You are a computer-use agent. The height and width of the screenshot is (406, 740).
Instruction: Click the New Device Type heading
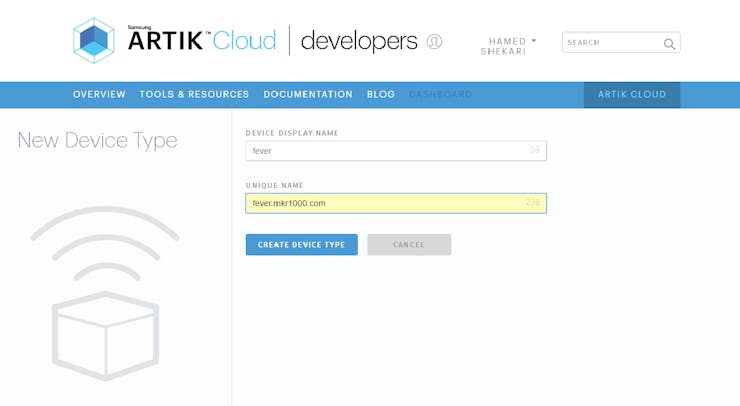97,141
